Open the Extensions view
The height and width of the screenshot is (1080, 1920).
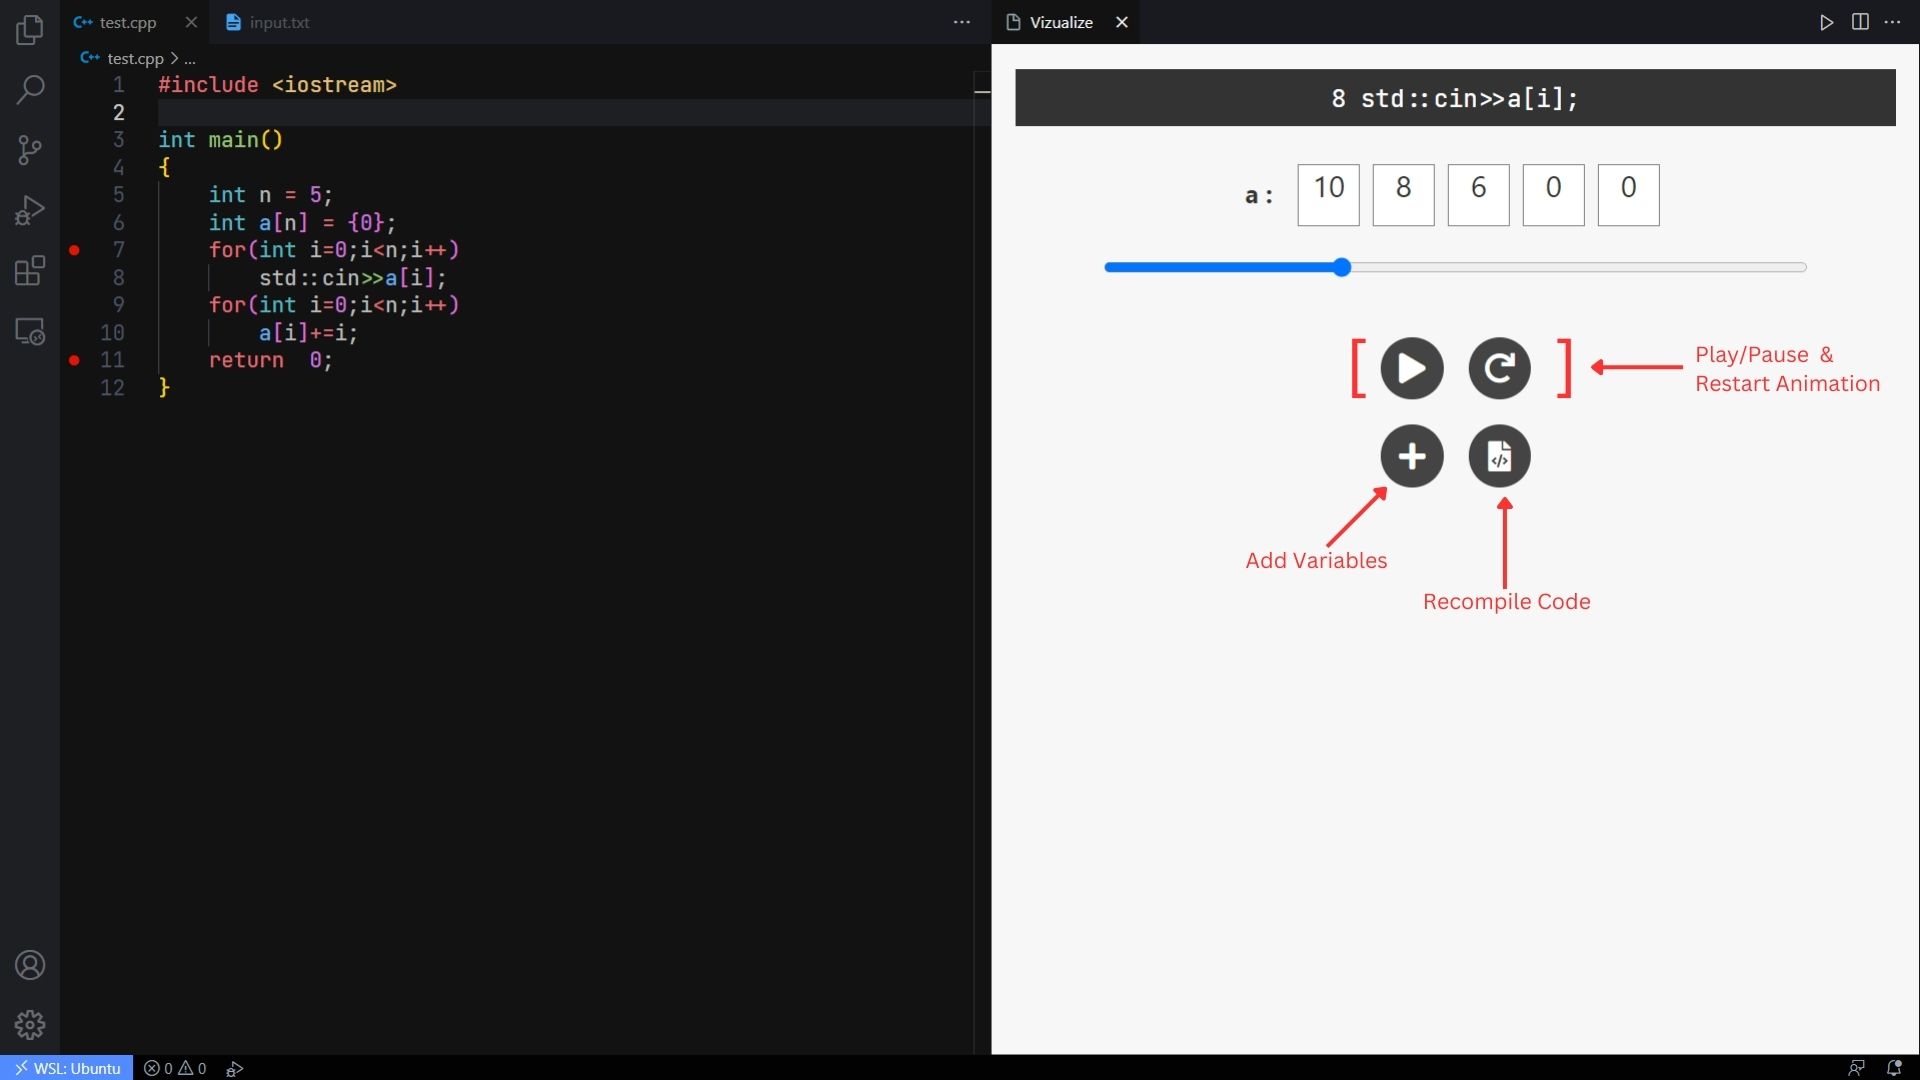[x=30, y=270]
